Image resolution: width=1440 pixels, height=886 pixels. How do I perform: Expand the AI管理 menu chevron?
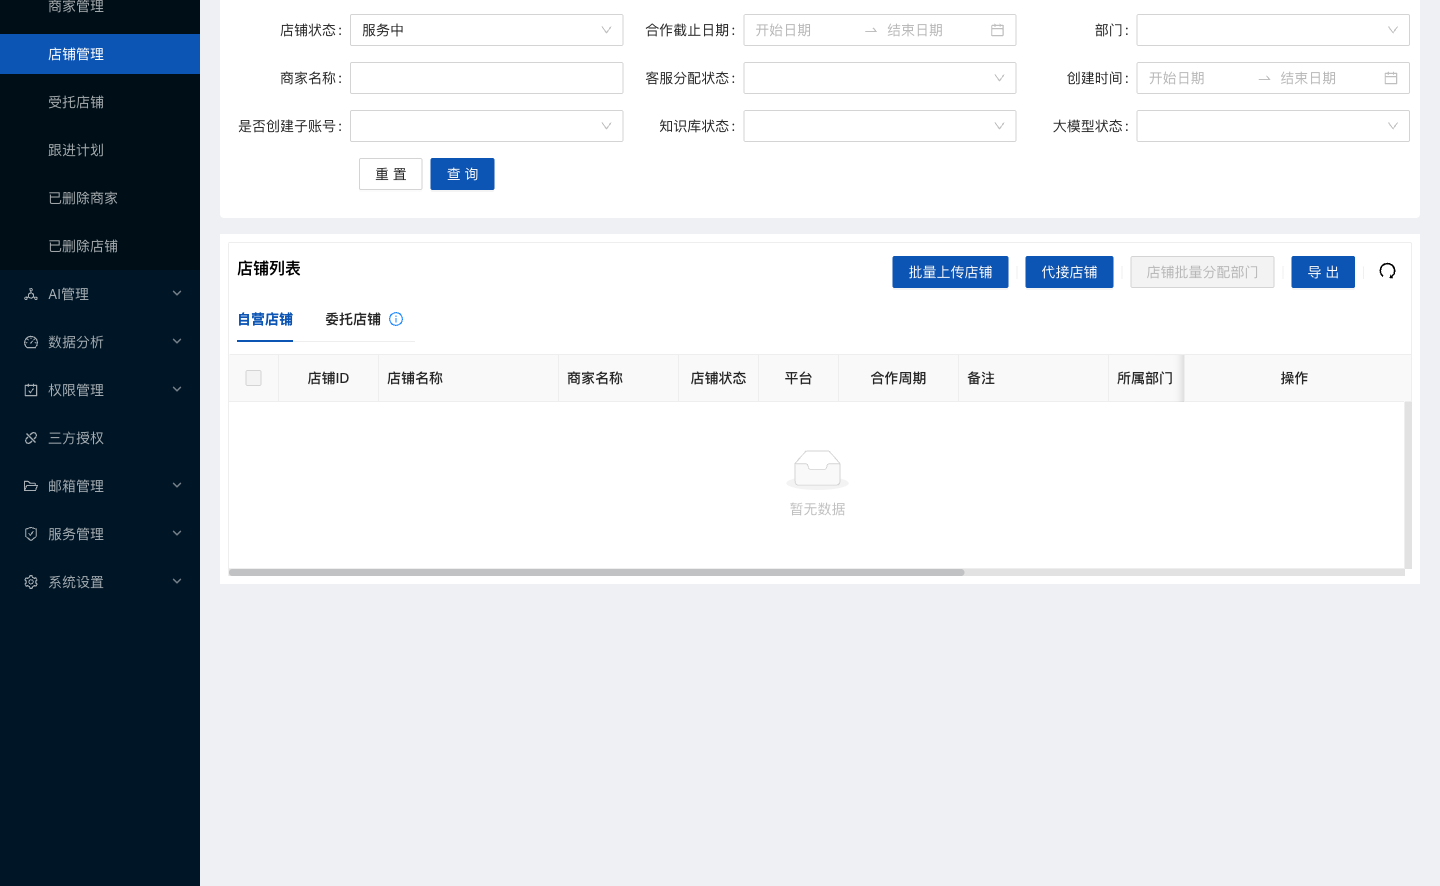[177, 293]
